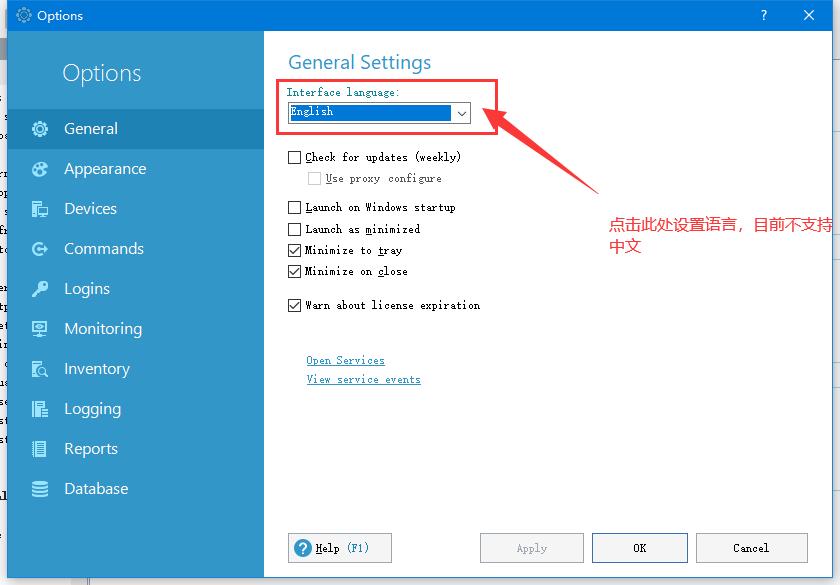Click the Help (F1) button
Viewport: 840px width, 585px height.
pyautogui.click(x=339, y=547)
